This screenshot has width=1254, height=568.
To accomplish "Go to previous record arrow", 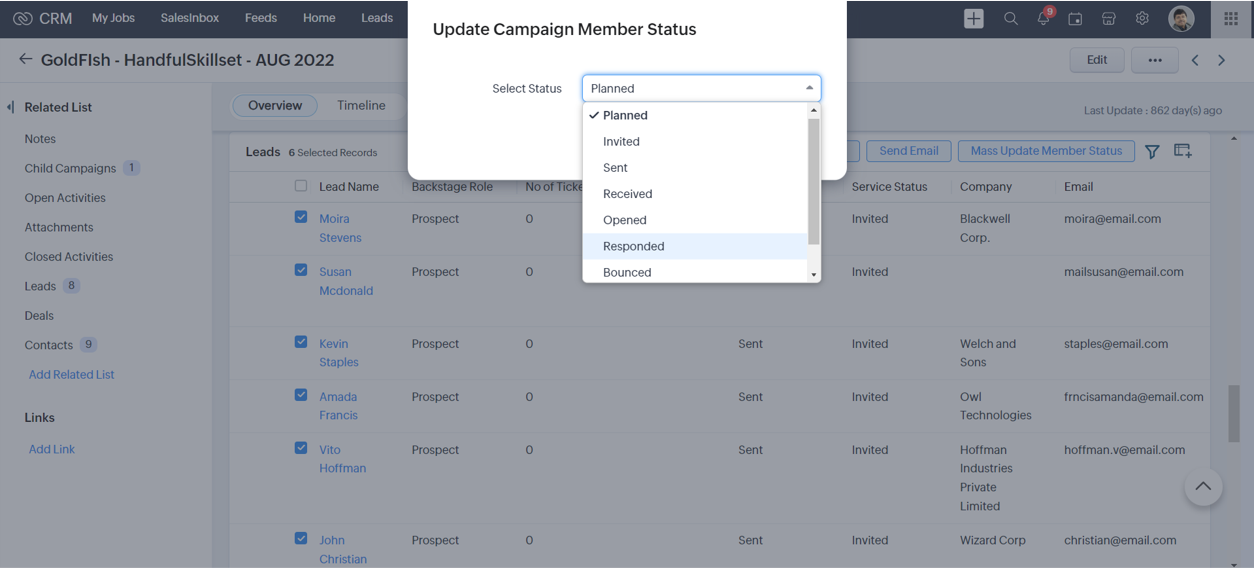I will [x=1195, y=60].
